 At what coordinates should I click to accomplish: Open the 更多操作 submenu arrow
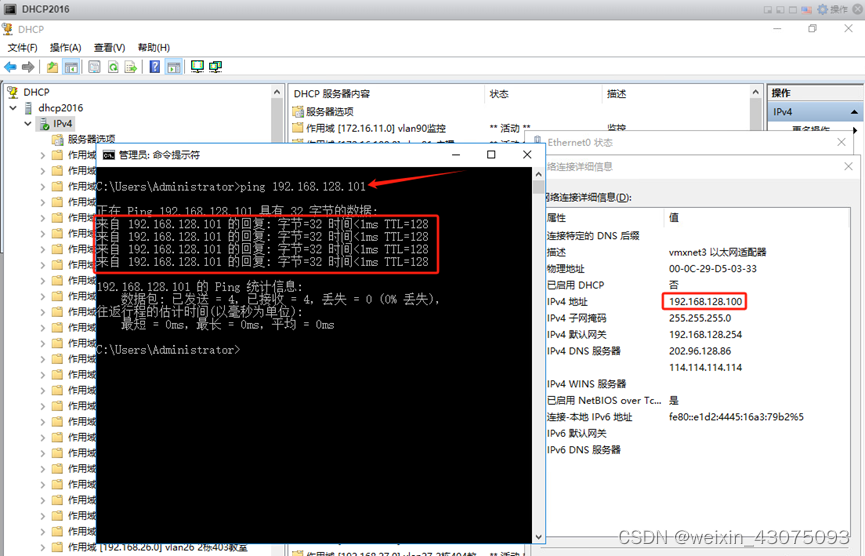point(855,130)
